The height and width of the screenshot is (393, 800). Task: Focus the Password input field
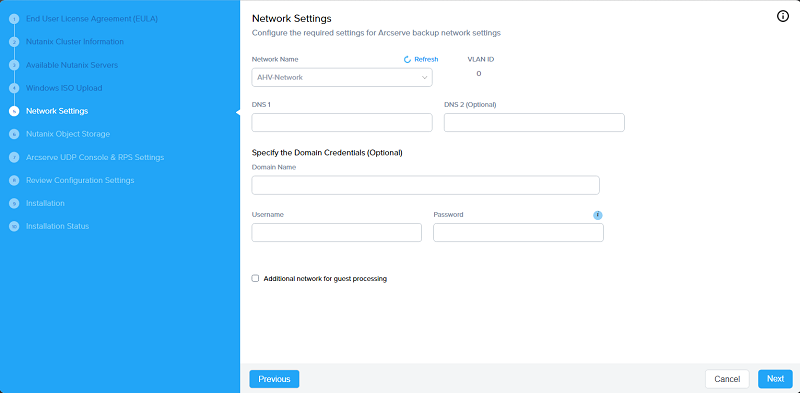pyautogui.click(x=518, y=233)
